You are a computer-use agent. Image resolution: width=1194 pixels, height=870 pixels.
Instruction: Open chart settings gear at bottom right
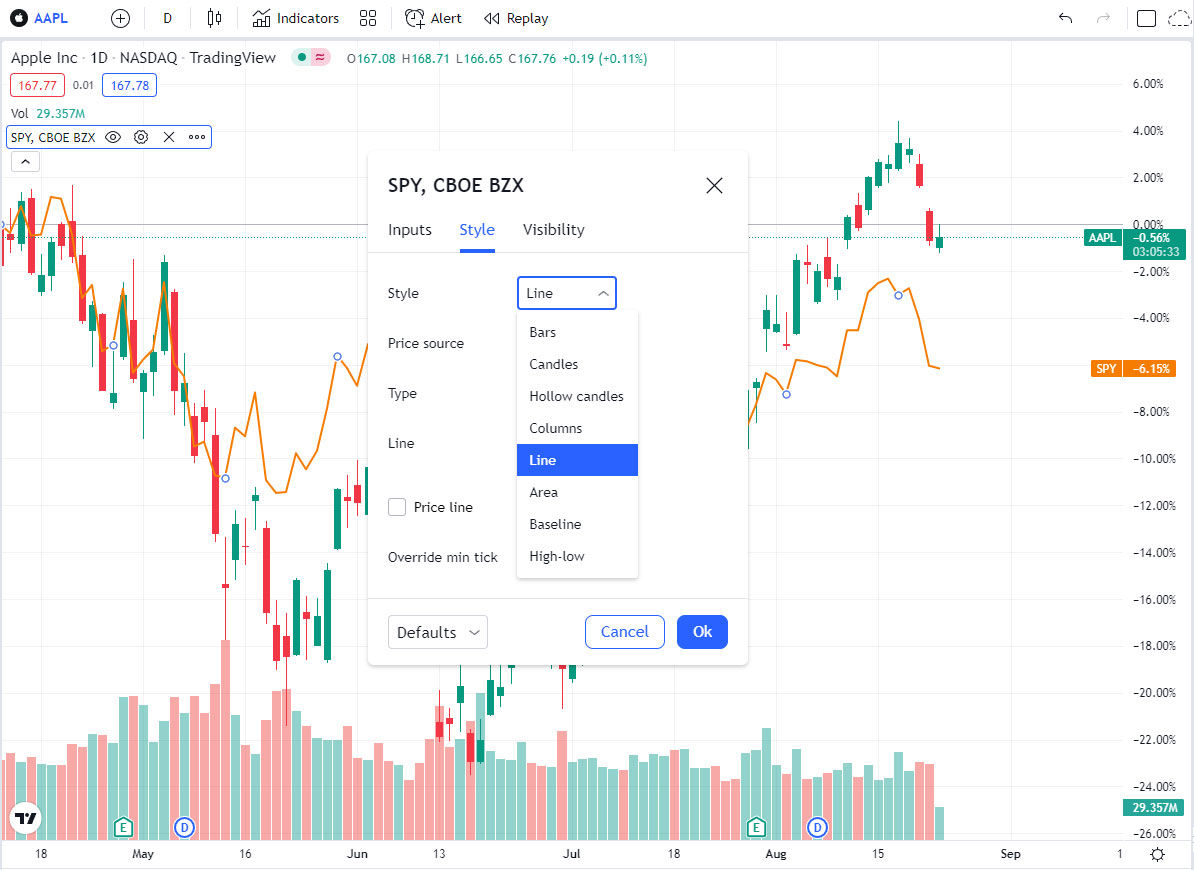[x=1157, y=854]
